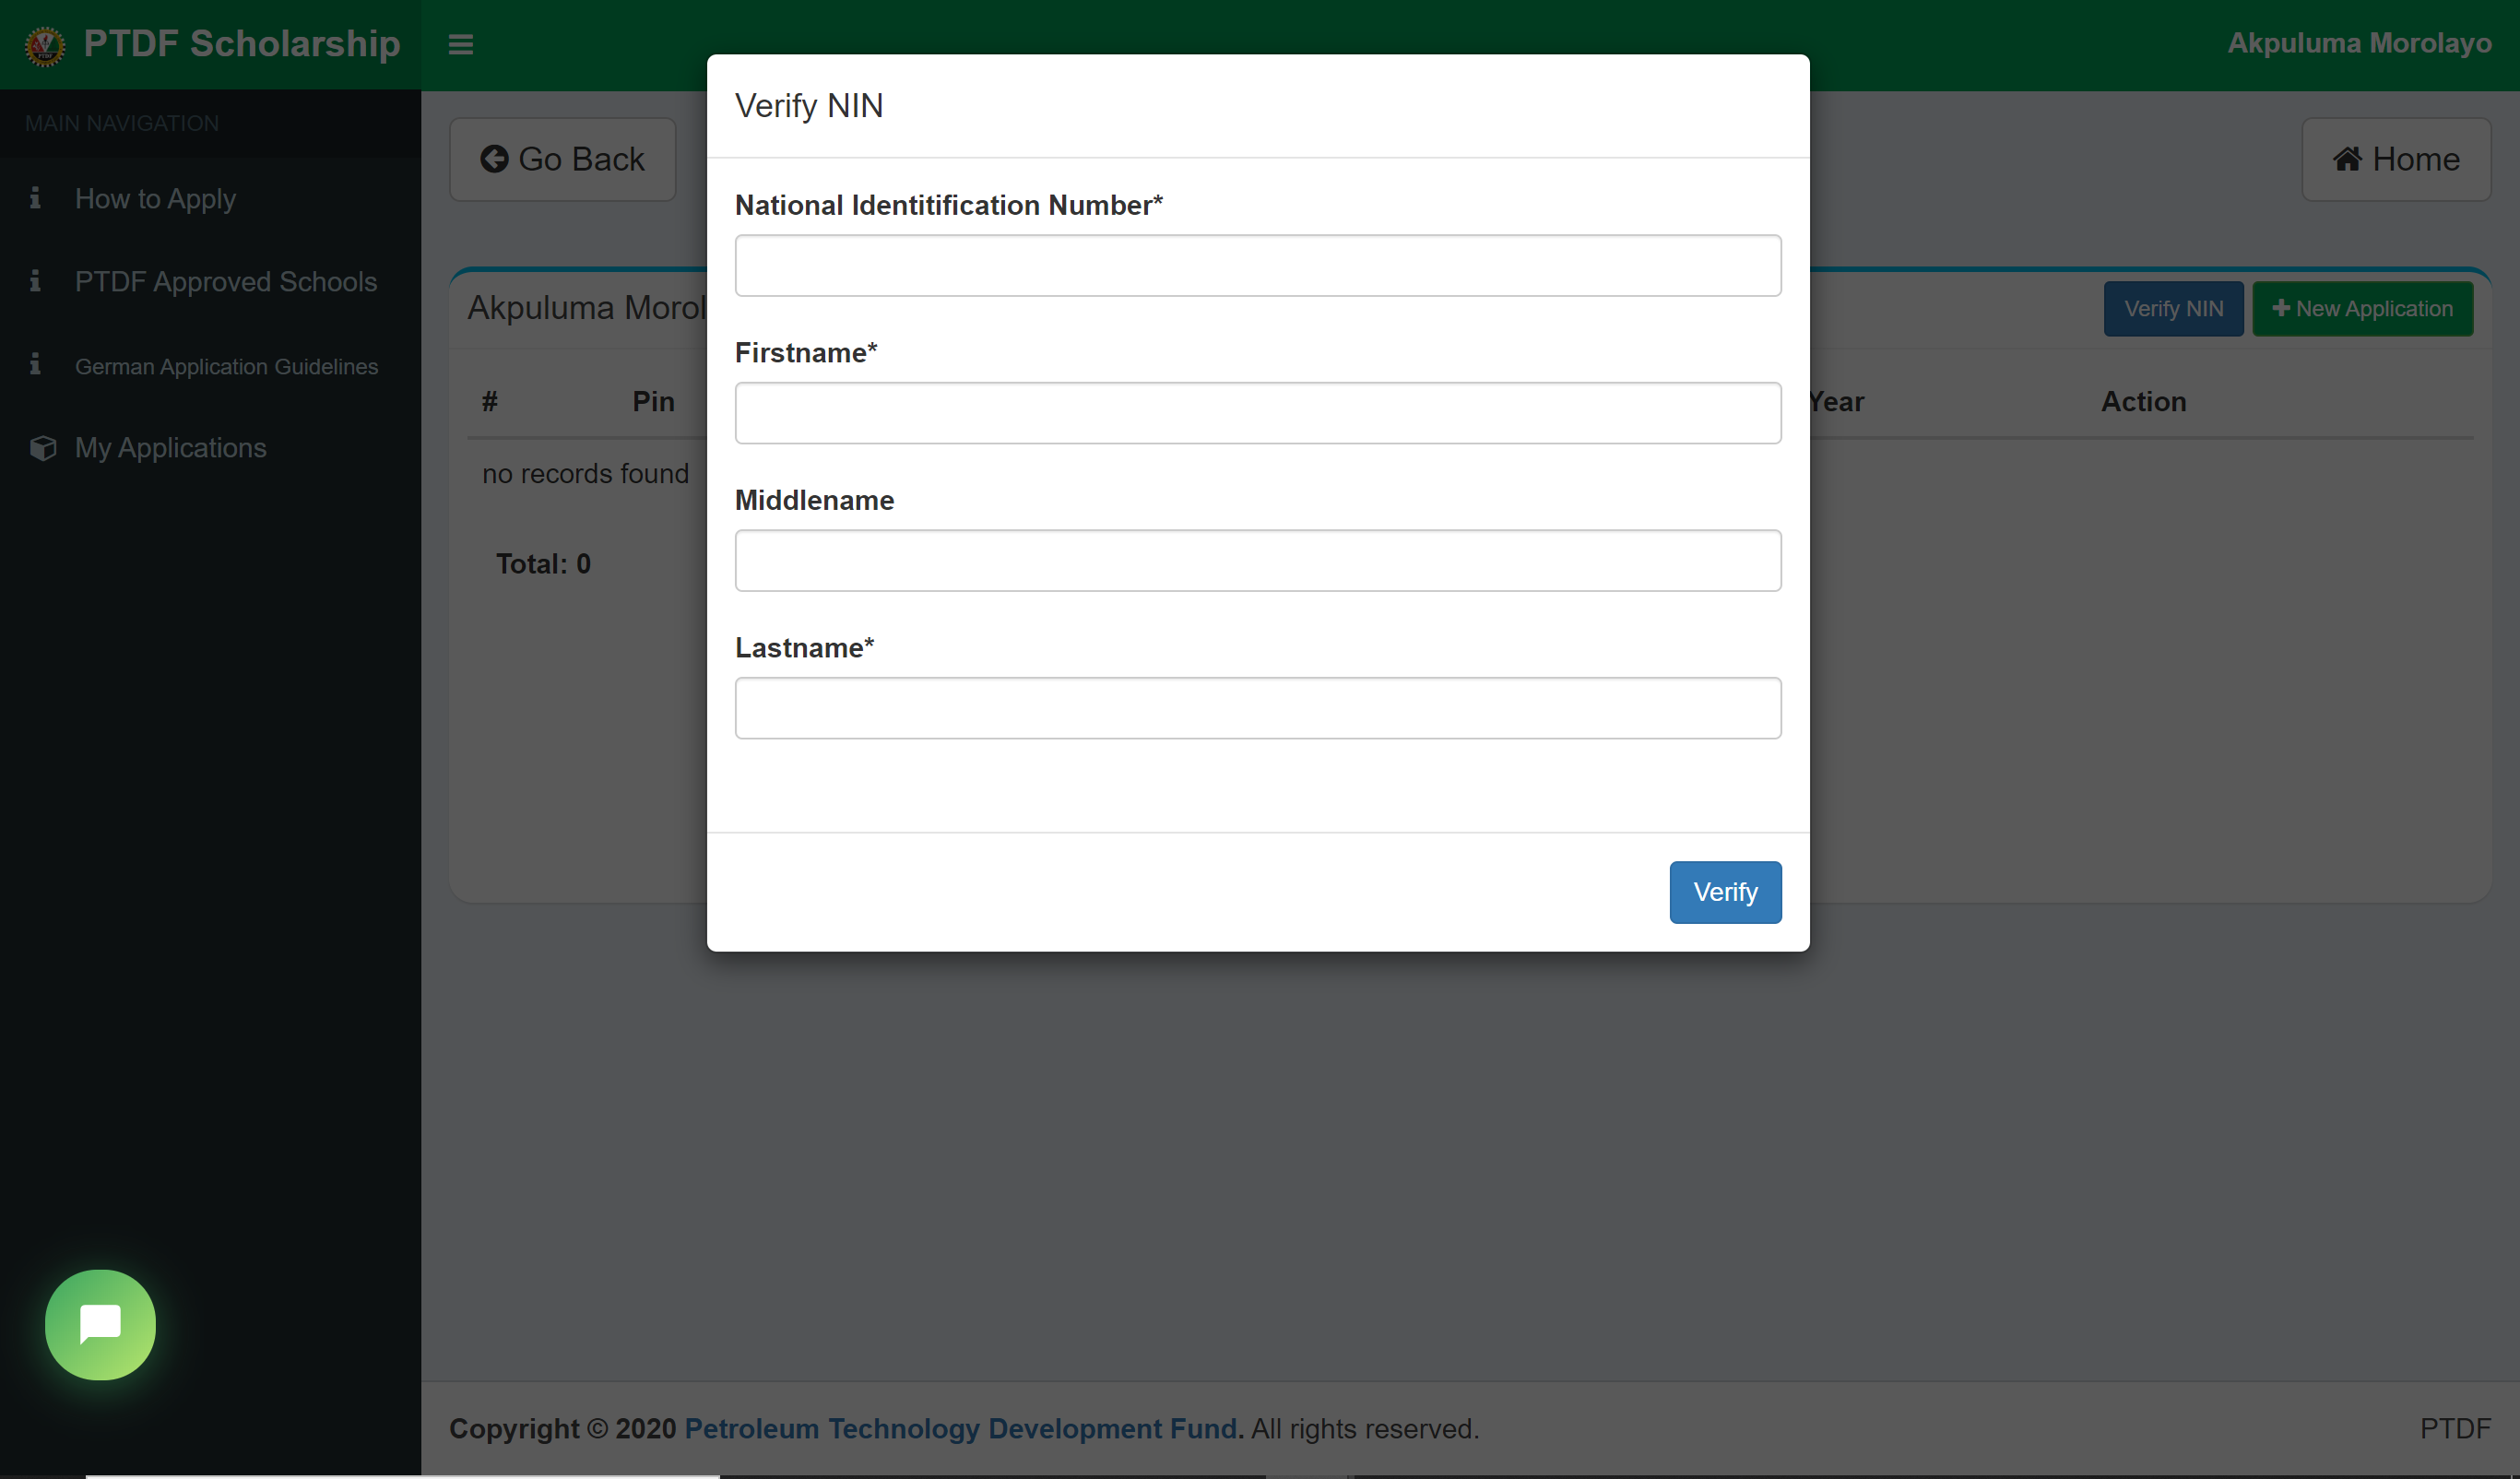
Task: Click the Firstname input field
Action: tap(1257, 412)
